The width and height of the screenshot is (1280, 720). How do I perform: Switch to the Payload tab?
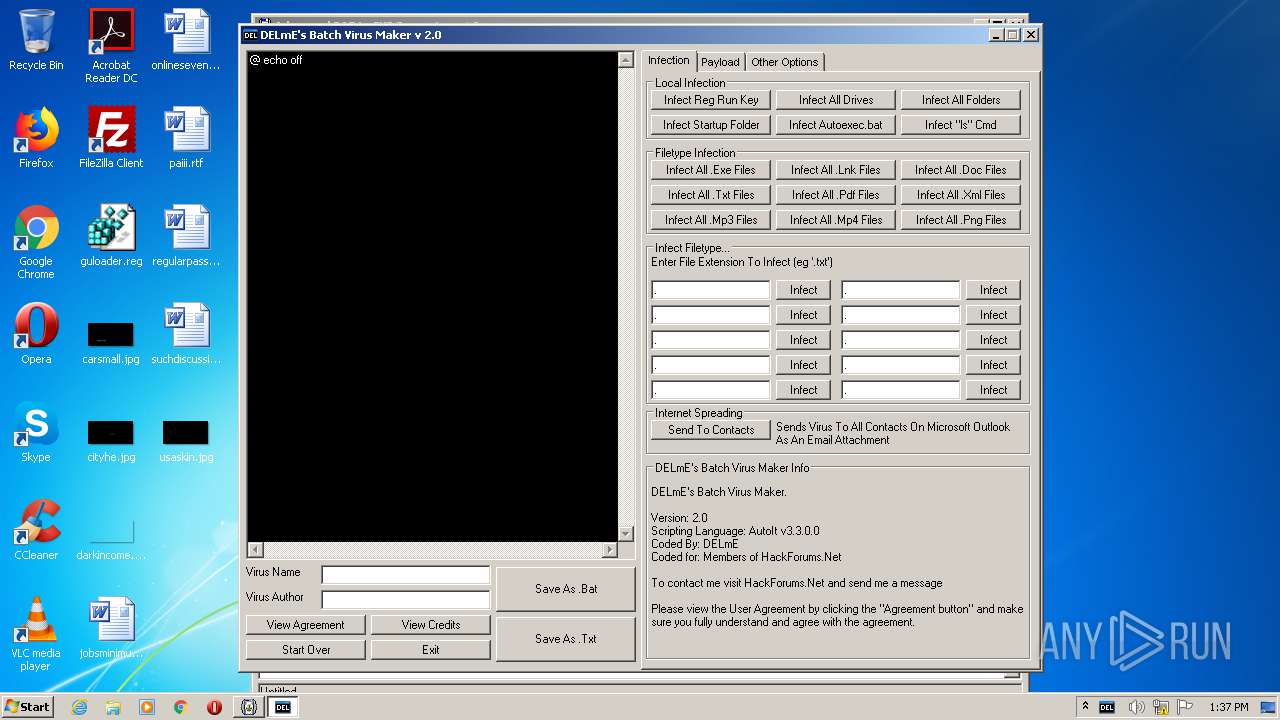[x=720, y=62]
